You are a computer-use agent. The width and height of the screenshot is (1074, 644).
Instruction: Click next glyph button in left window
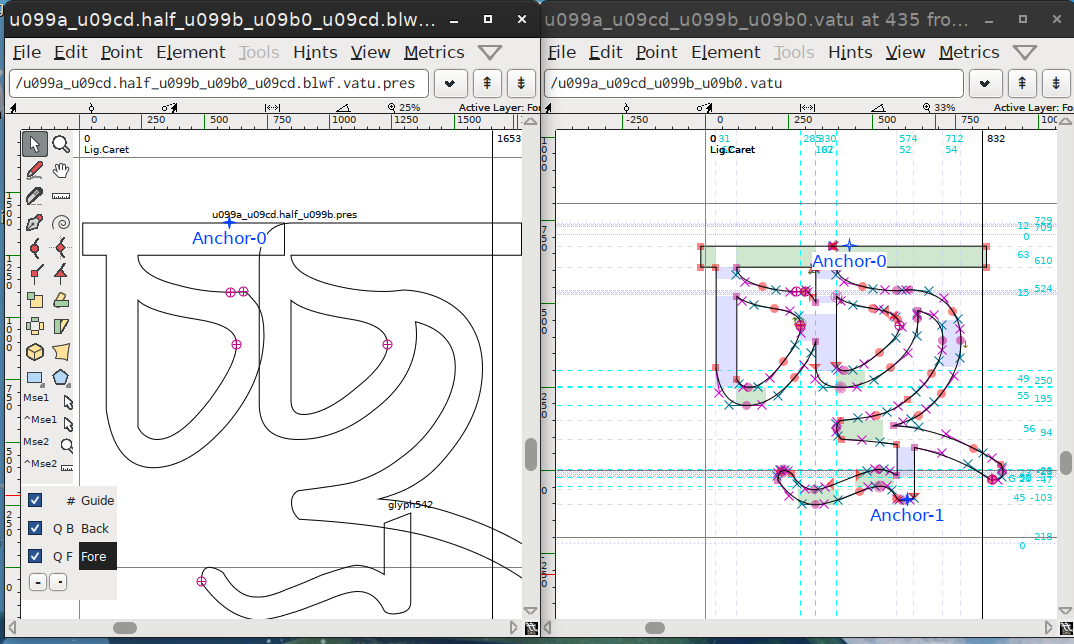(520, 83)
